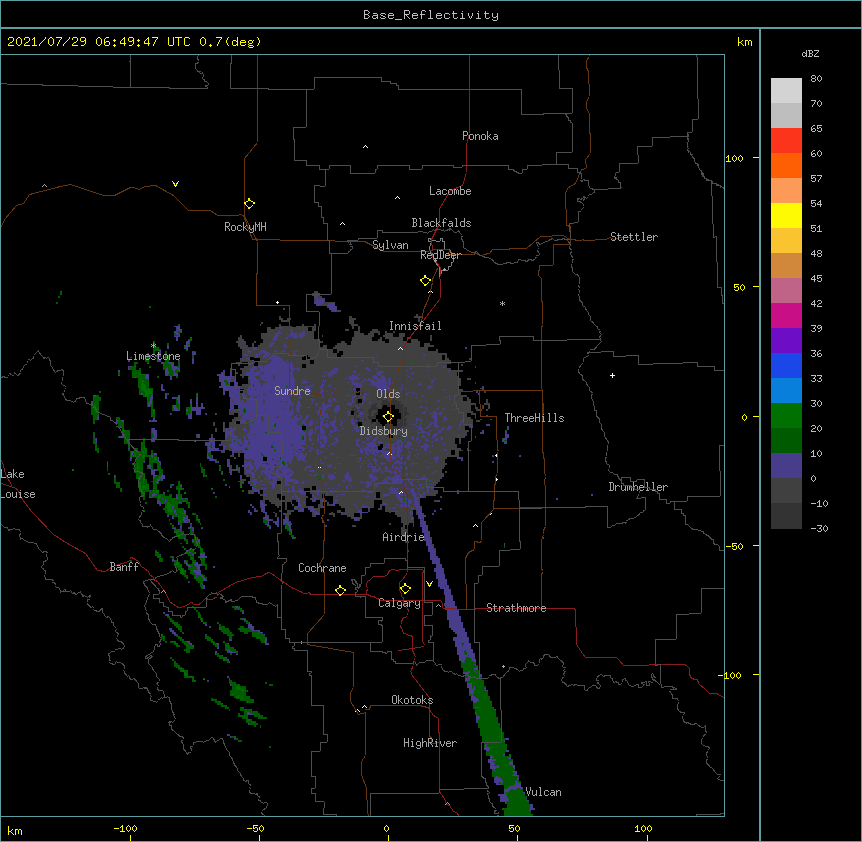Select the slate purple 0-10 dBZ legend swatch
Image resolution: width=862 pixels, height=842 pixels.
tap(786, 466)
